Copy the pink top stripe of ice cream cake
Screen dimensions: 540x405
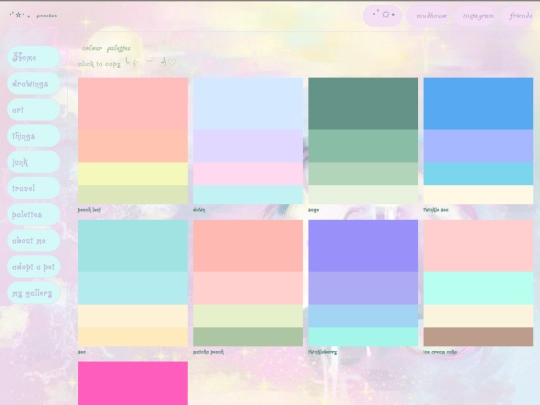tap(478, 246)
